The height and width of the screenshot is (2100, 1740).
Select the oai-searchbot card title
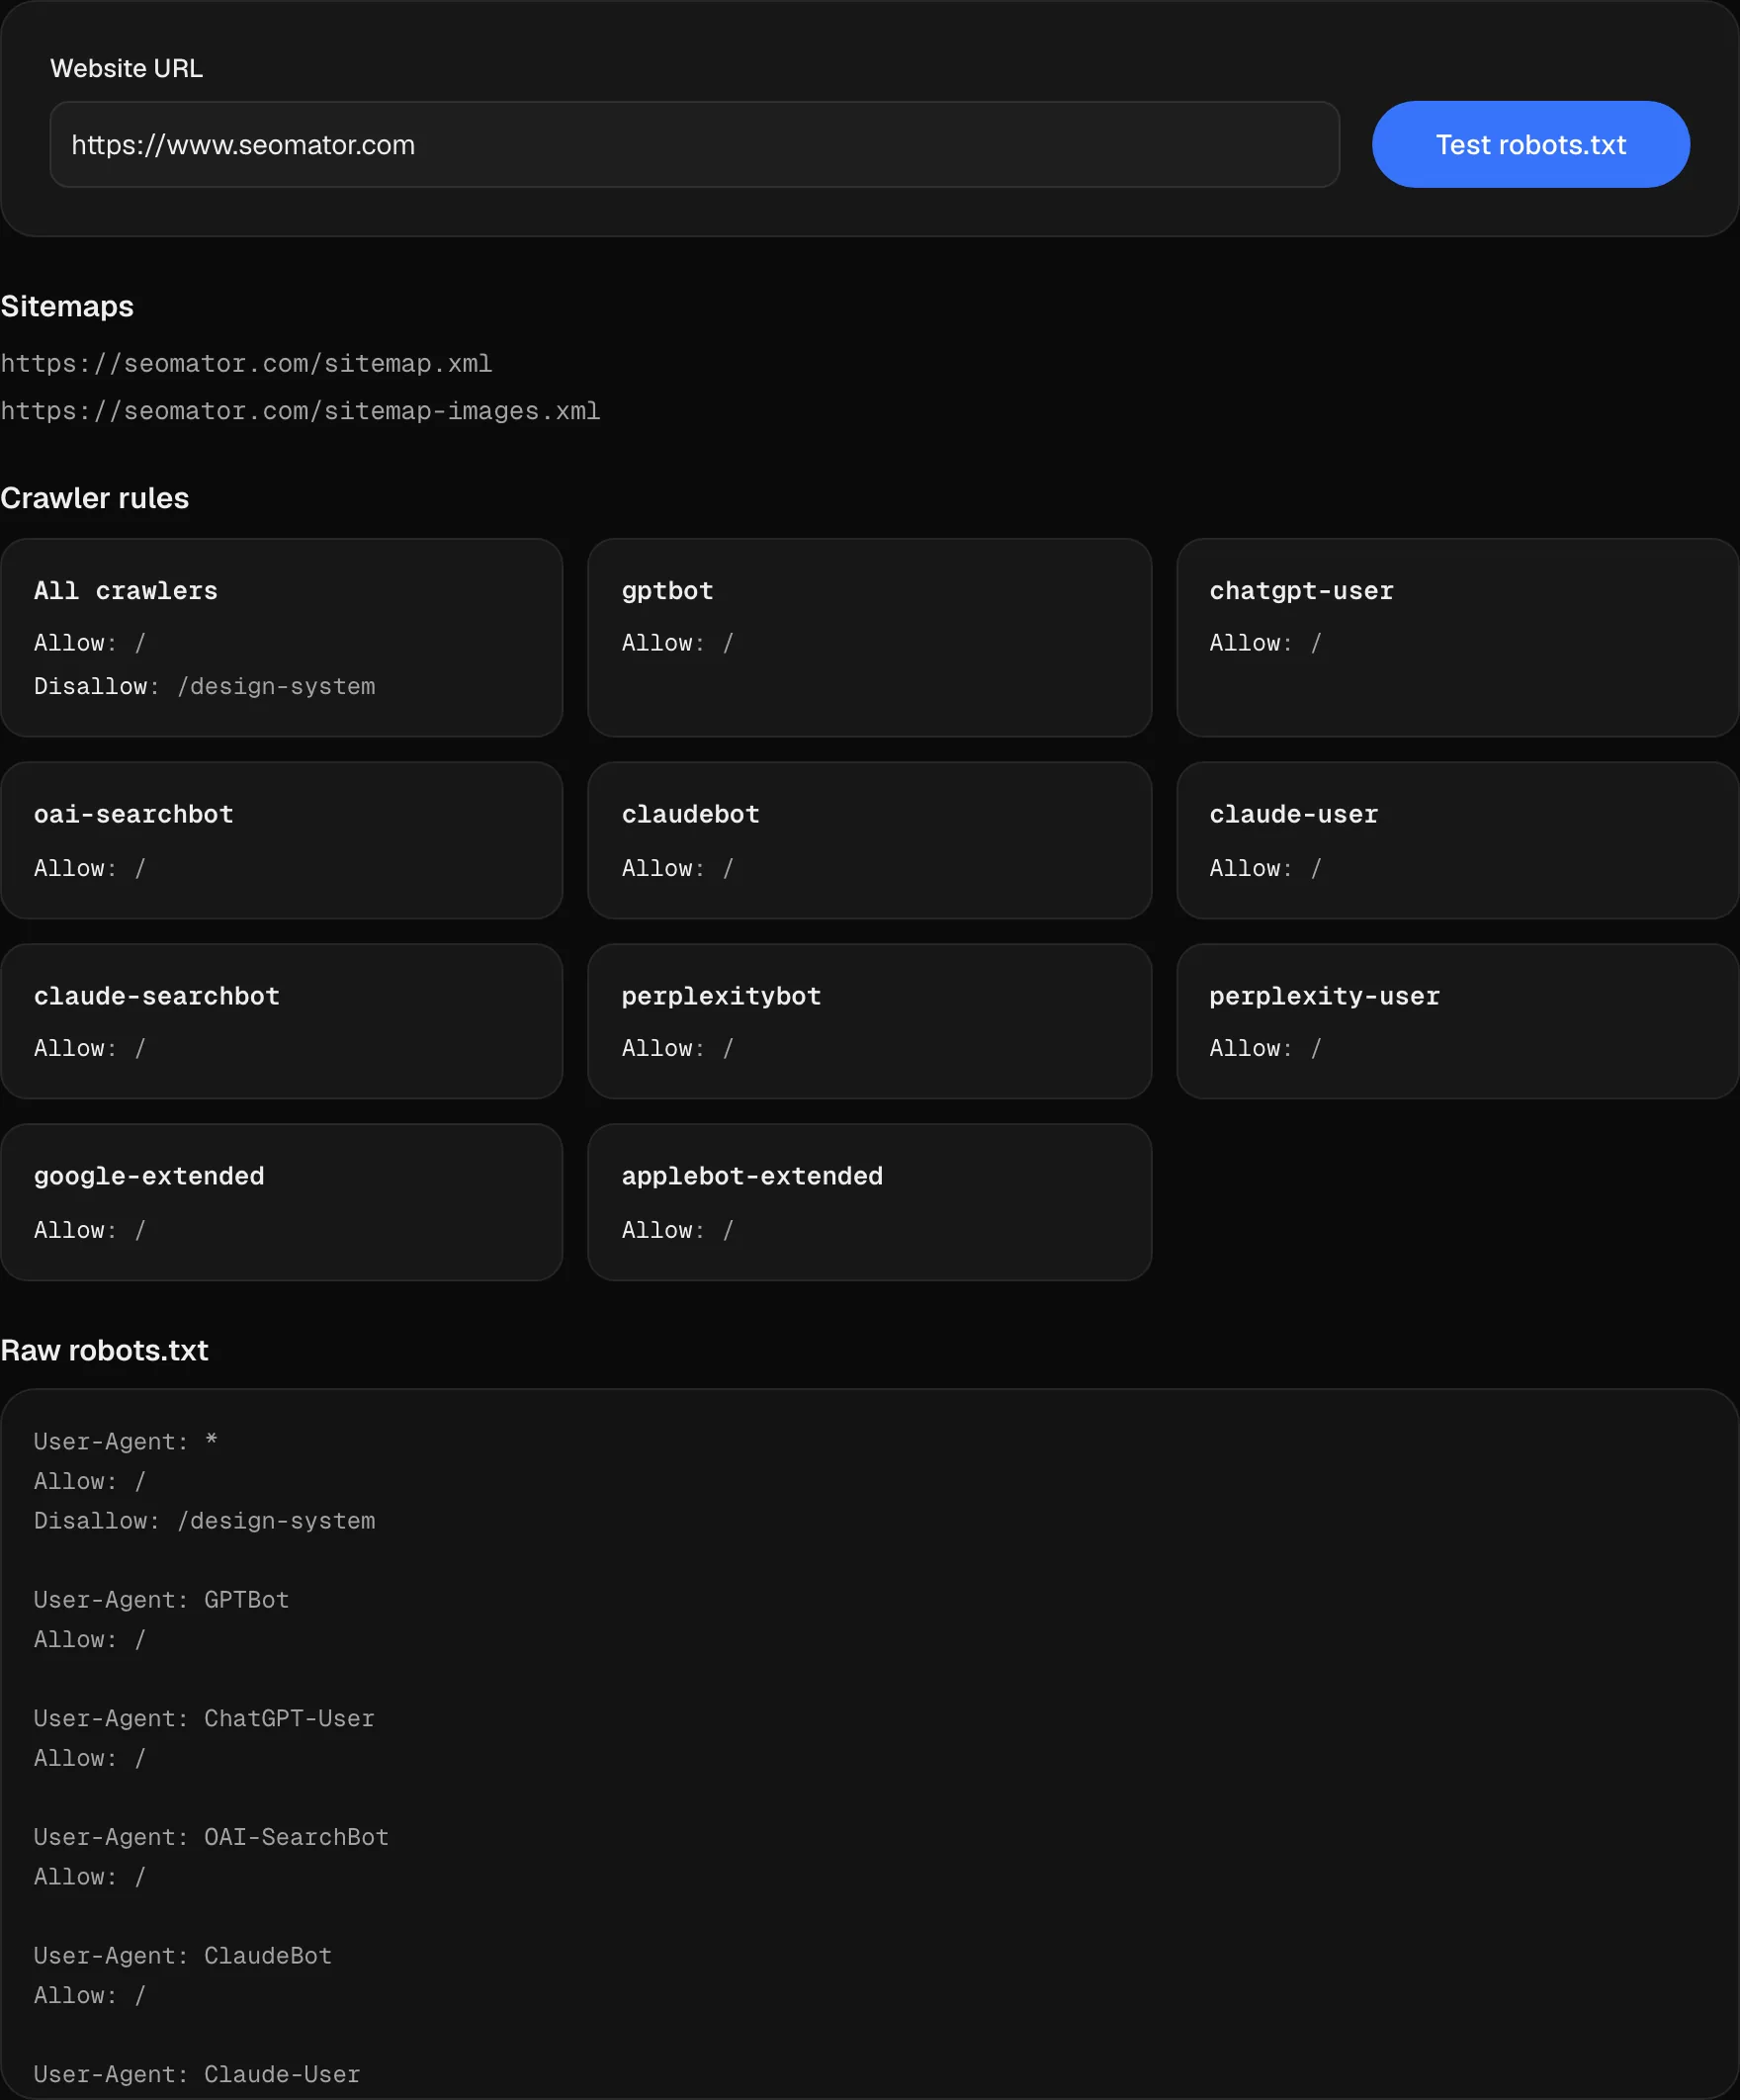(x=134, y=814)
